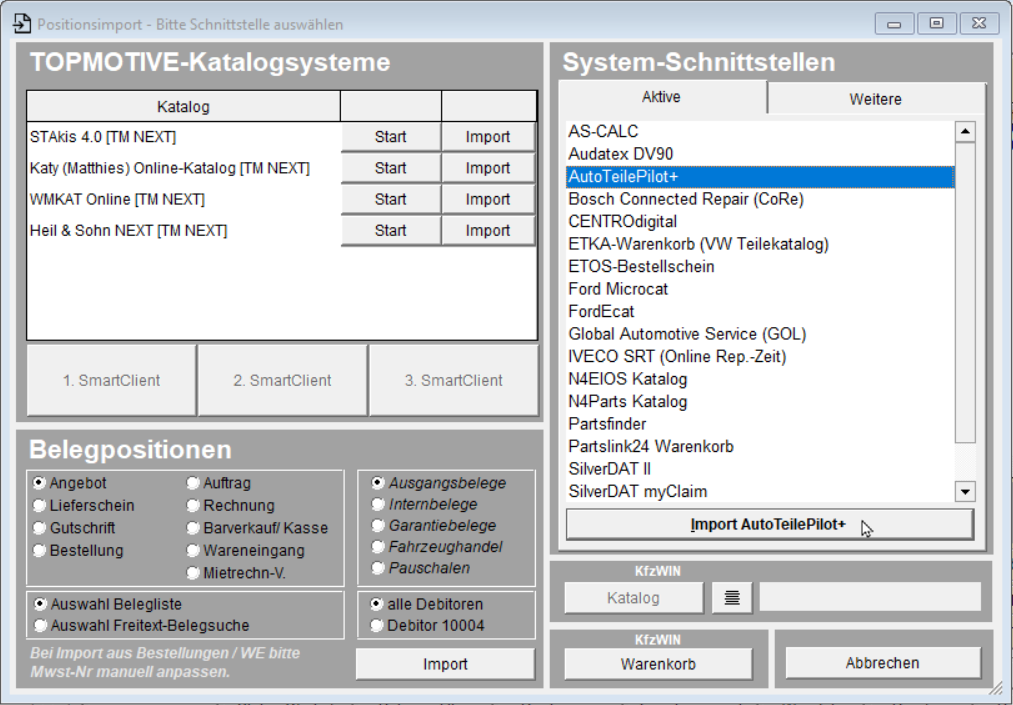Select N4EIOS Katalog entry
The height and width of the screenshot is (705, 1013).
[x=760, y=379]
